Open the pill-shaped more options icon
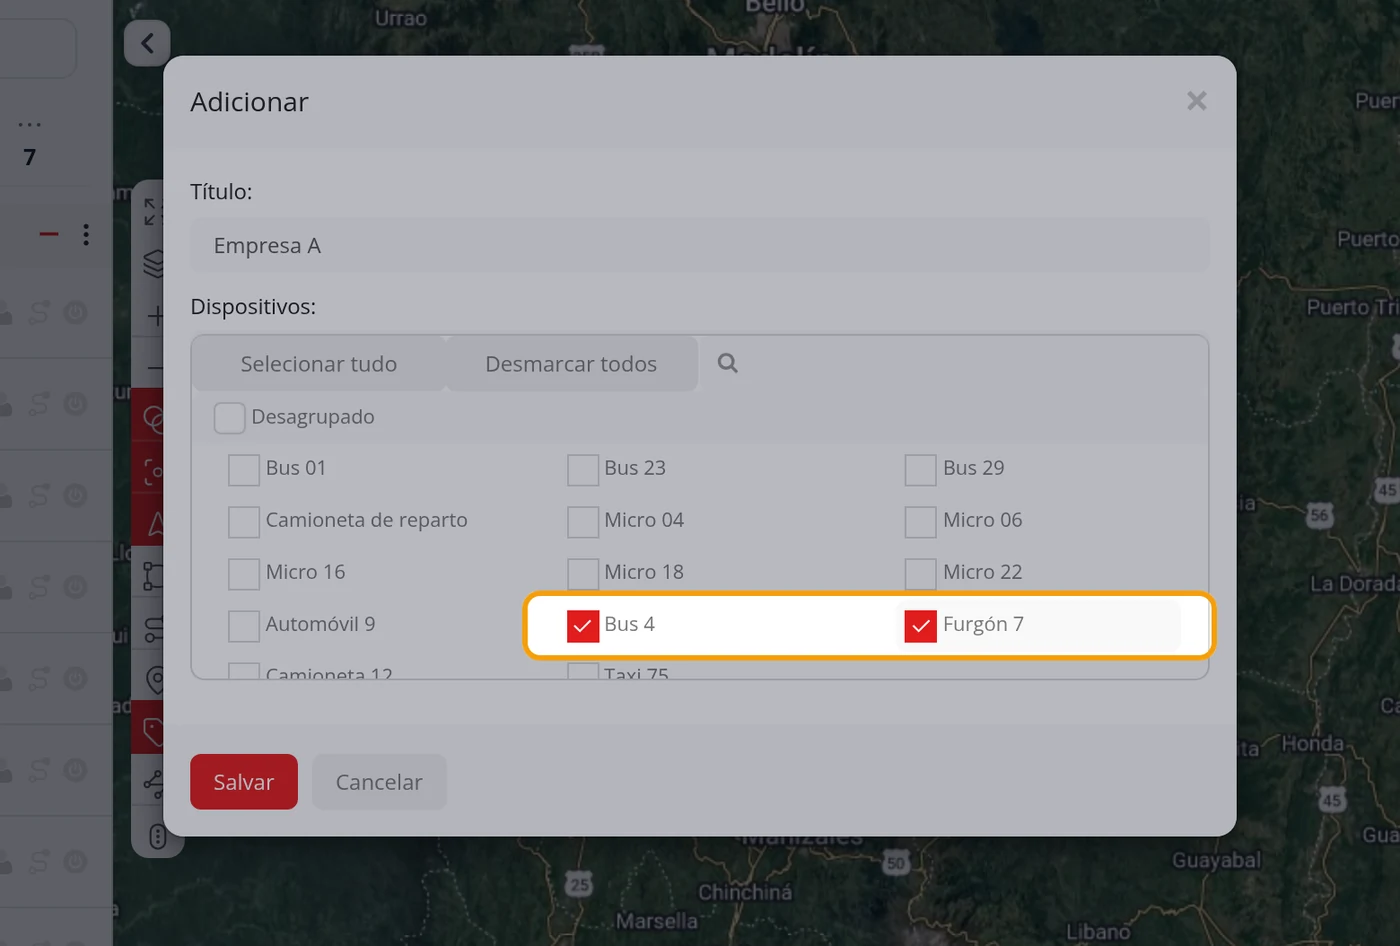The width and height of the screenshot is (1400, 946). pyautogui.click(x=157, y=836)
